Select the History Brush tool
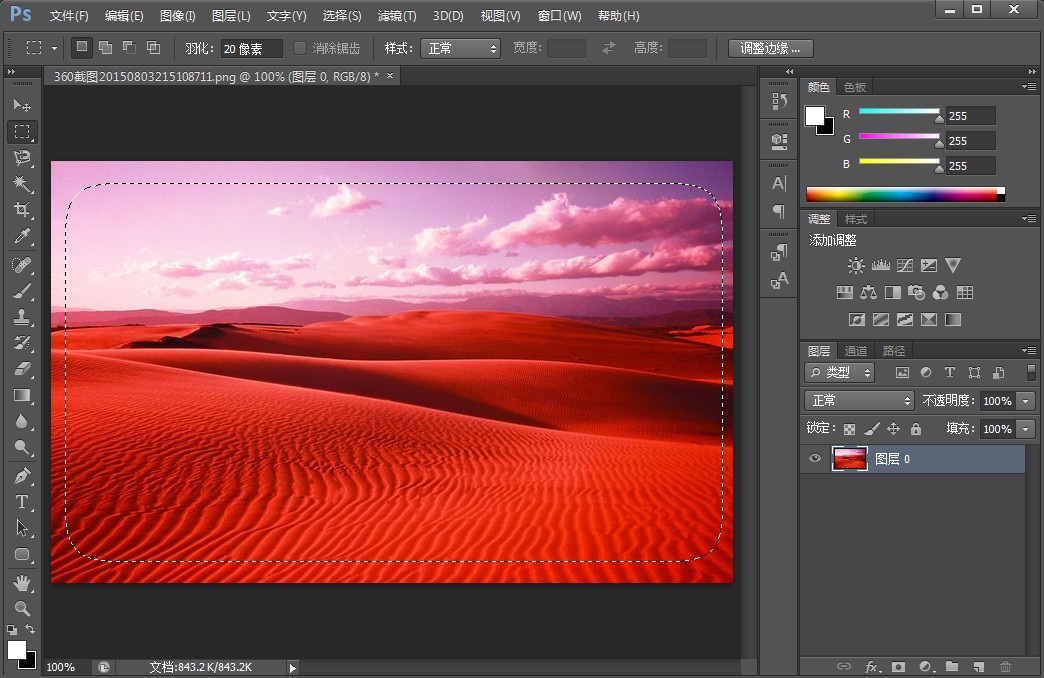Viewport: 1044px width, 678px height. (x=22, y=343)
